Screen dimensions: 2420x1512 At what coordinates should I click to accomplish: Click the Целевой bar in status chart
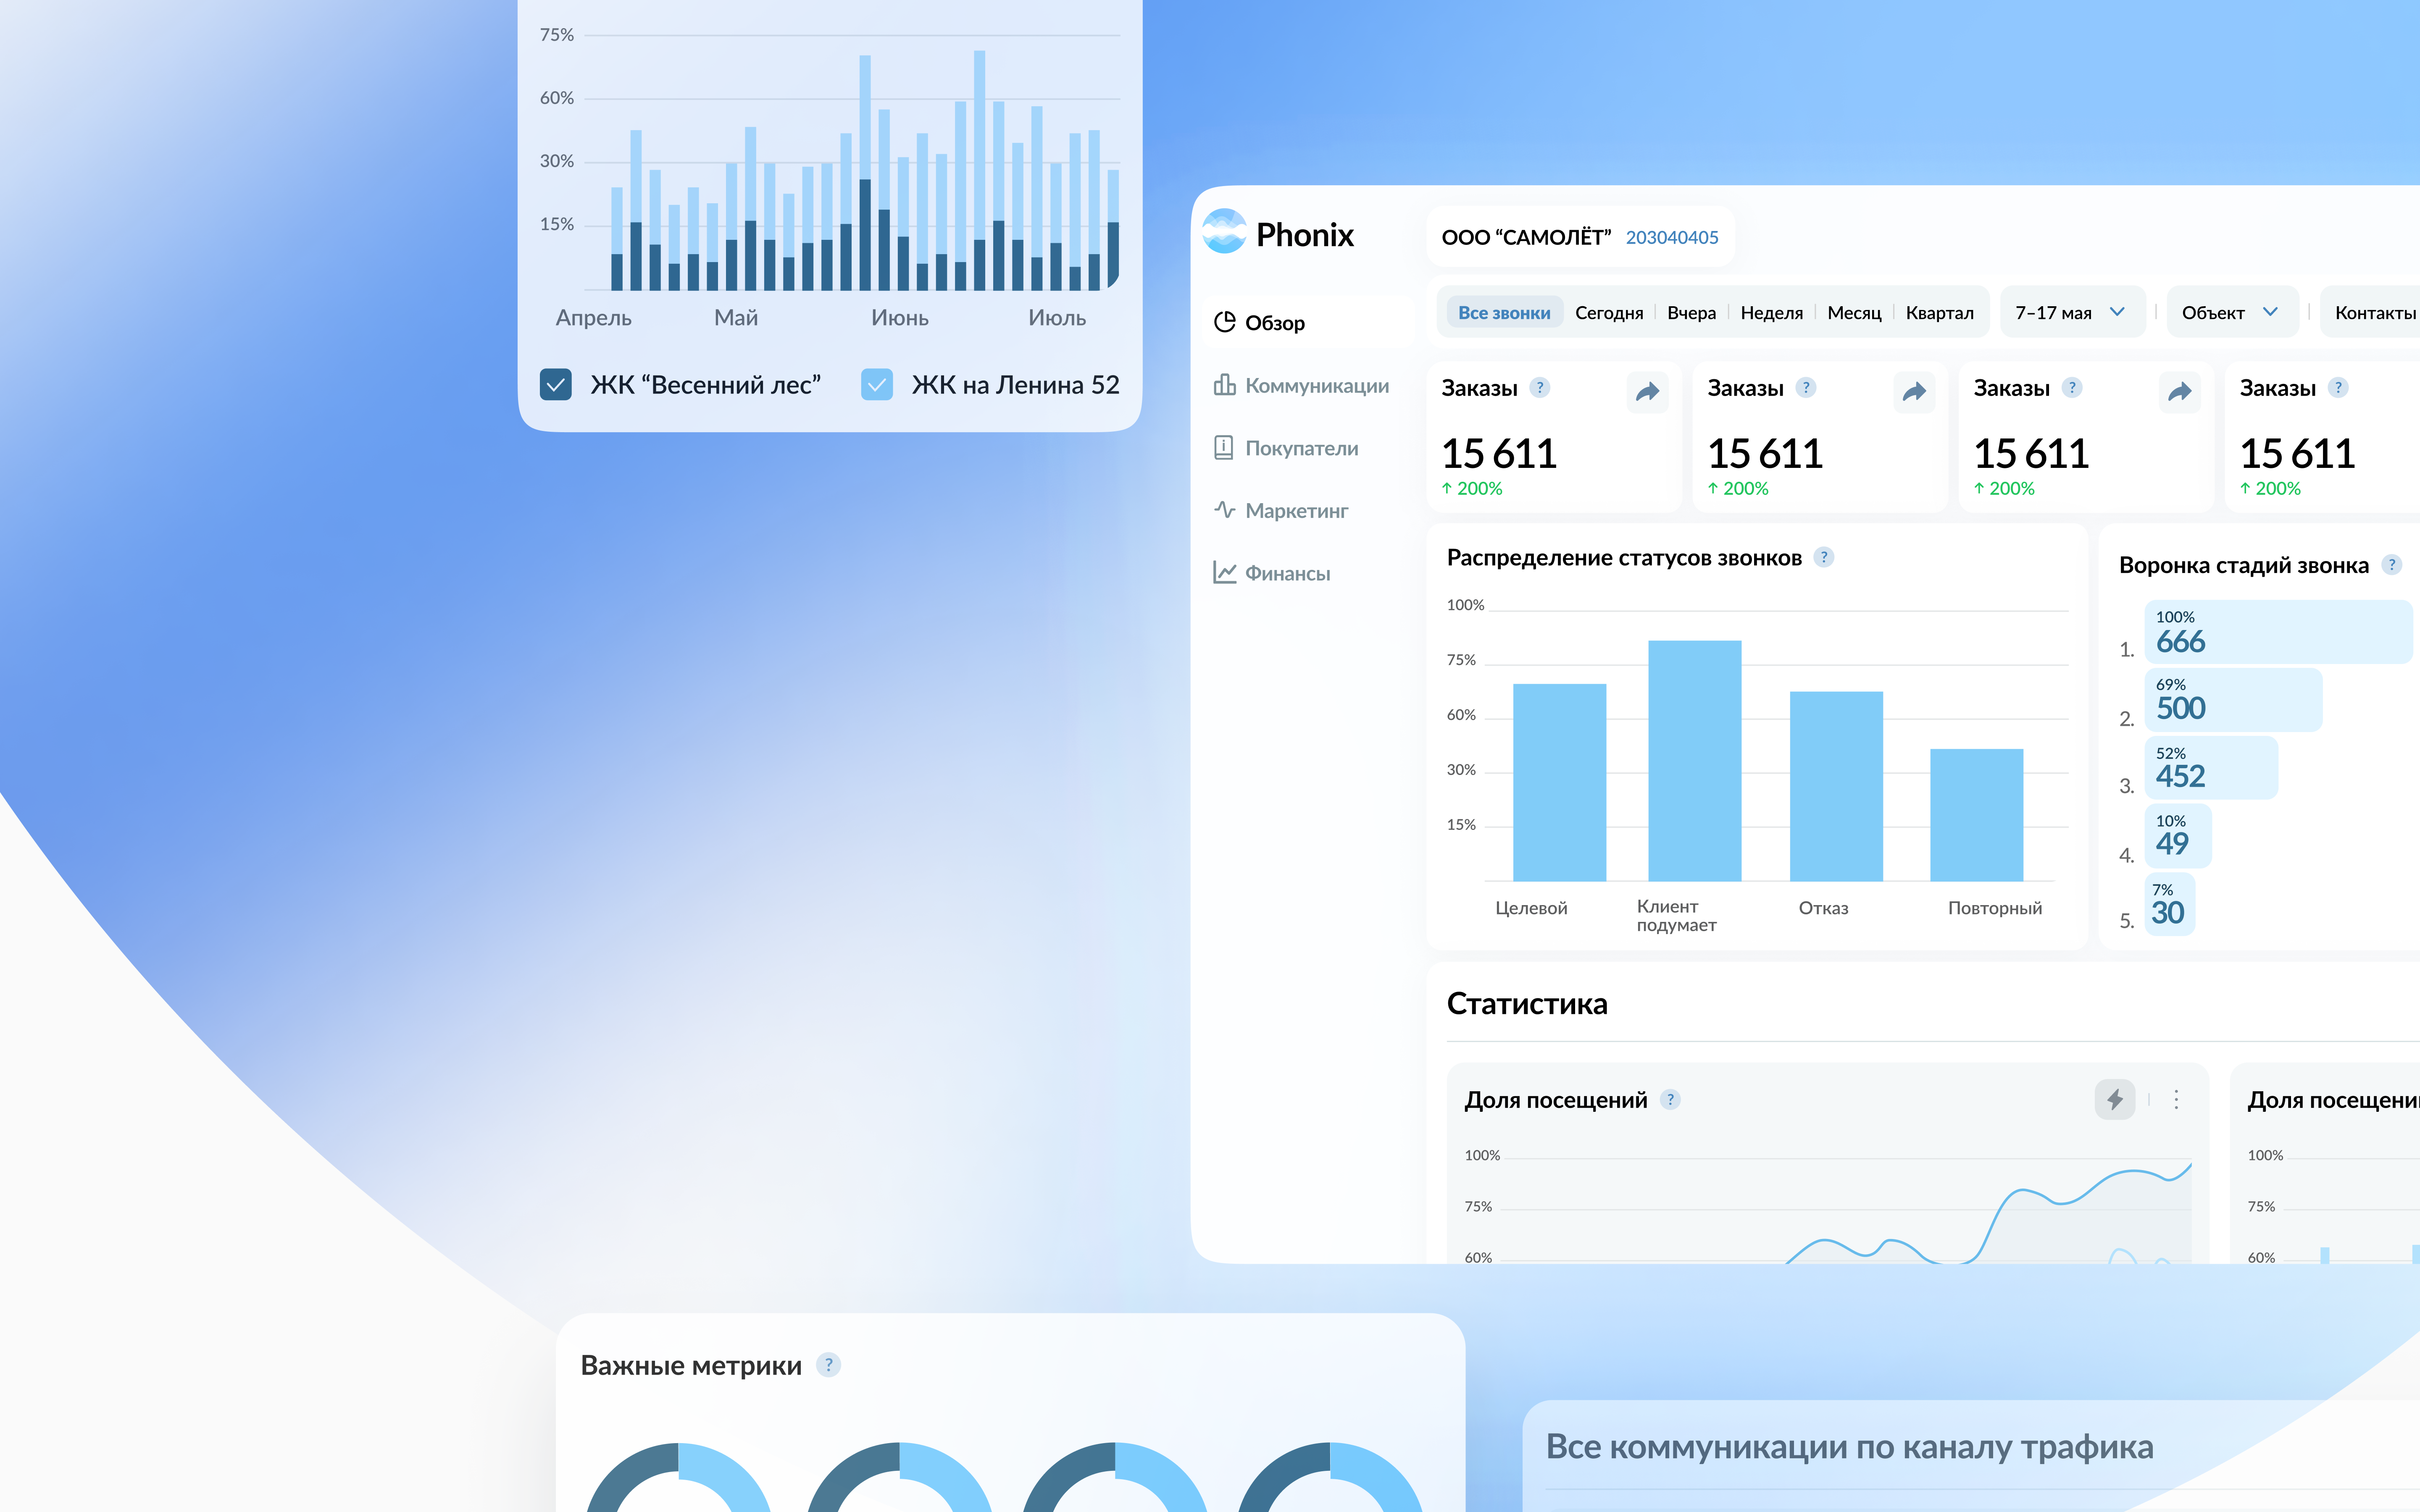click(1559, 782)
